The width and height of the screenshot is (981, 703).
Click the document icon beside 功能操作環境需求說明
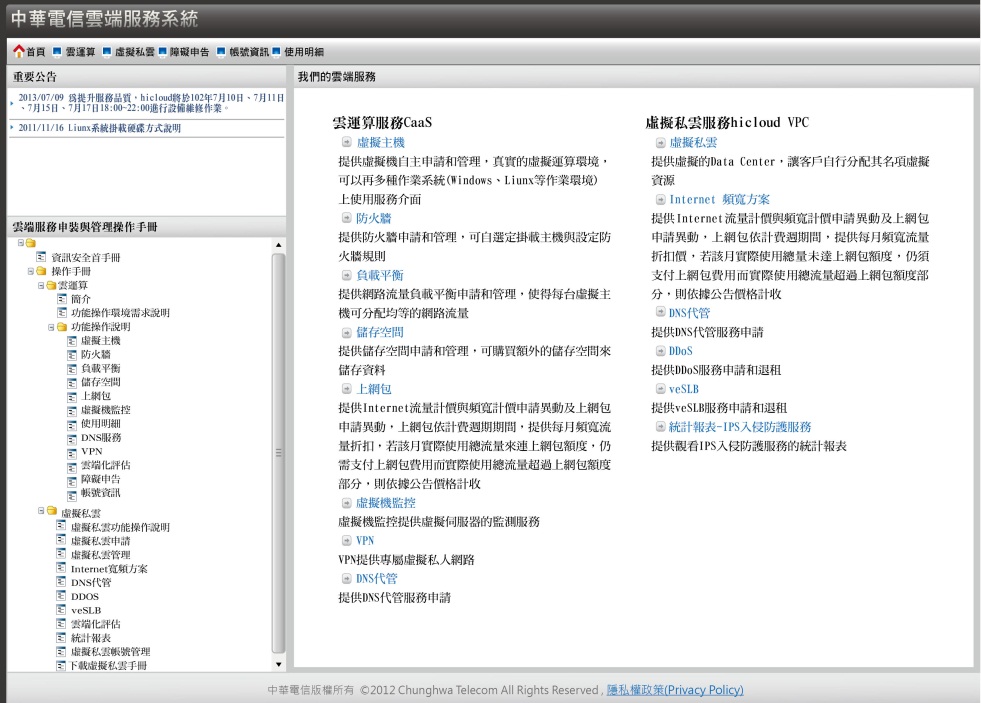click(x=61, y=313)
